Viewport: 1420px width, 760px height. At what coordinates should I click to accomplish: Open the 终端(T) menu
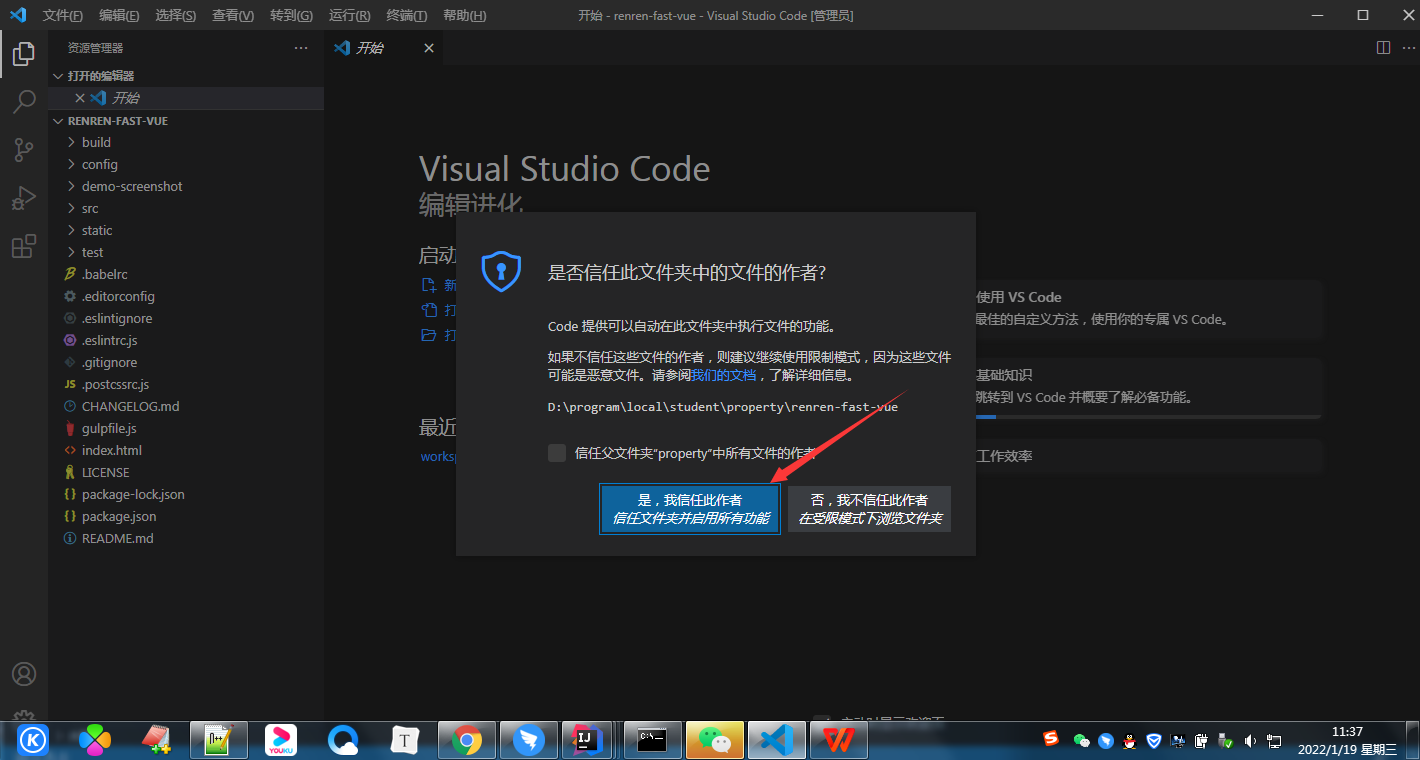[x=407, y=16]
